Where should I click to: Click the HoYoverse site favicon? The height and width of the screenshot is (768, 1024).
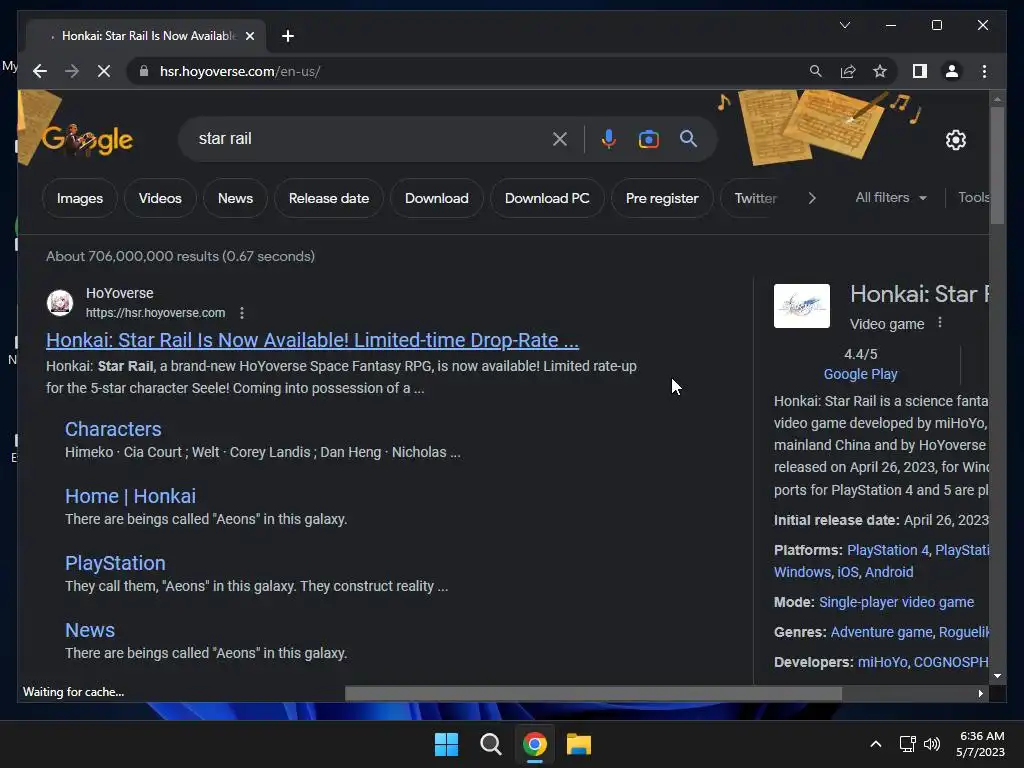pos(60,302)
